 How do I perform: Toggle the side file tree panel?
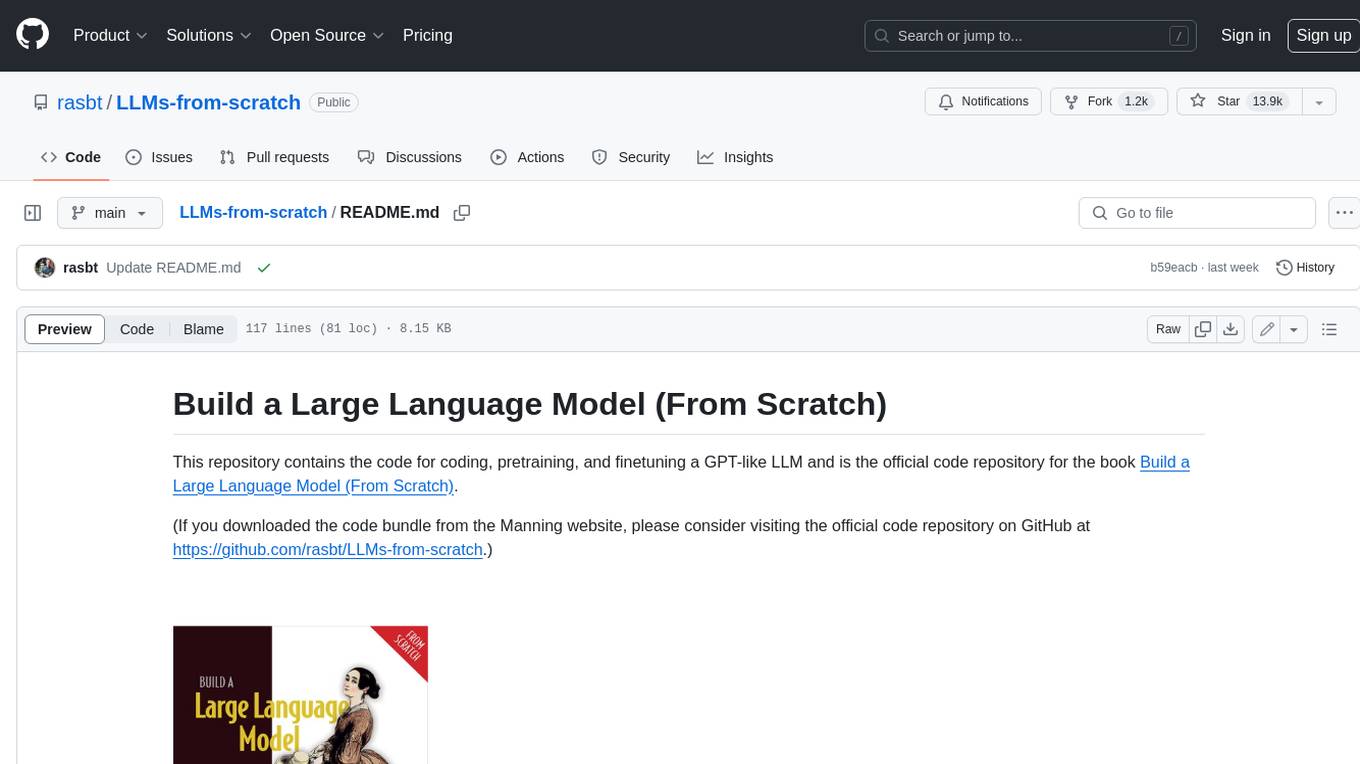[x=33, y=213]
